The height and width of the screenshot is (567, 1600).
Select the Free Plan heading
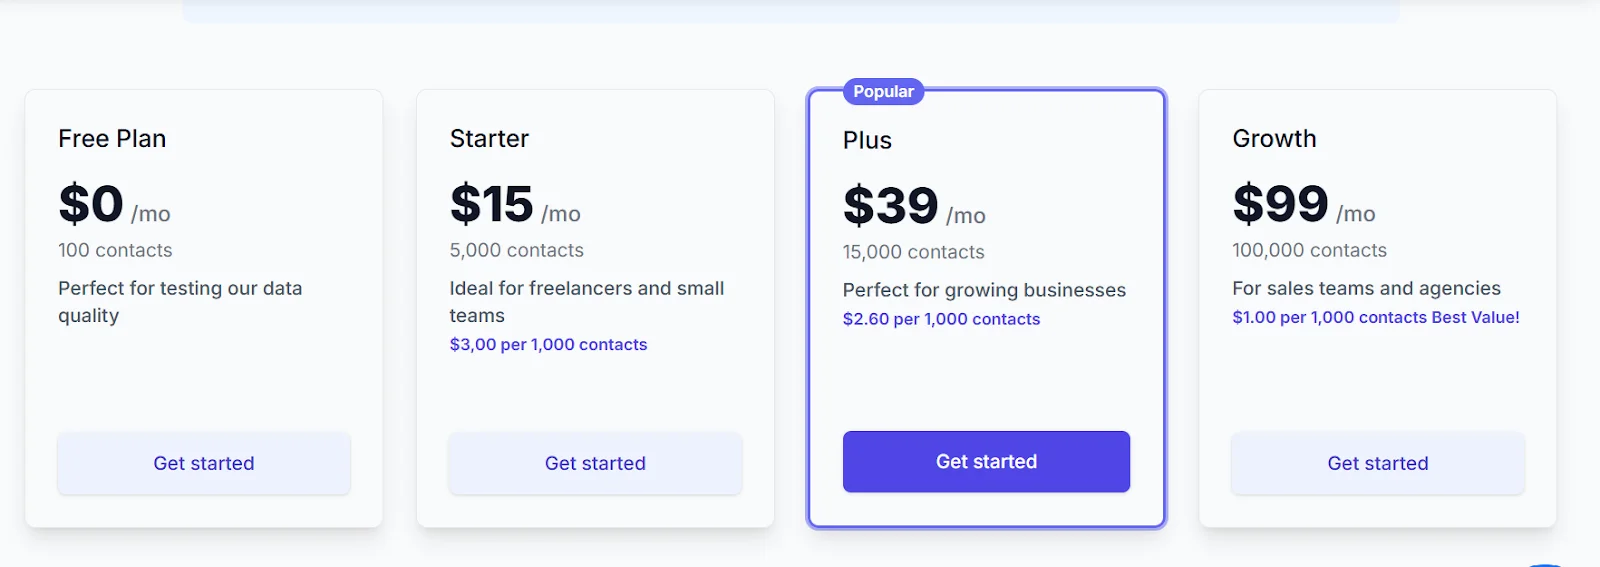pos(112,139)
